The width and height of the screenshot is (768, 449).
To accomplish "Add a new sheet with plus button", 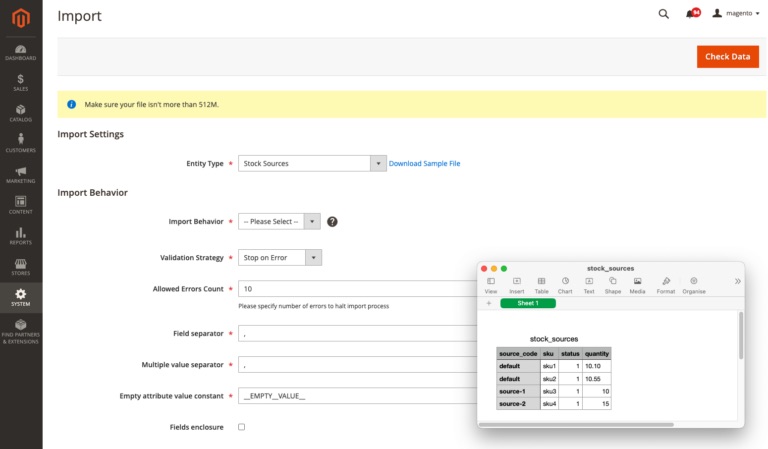I will coord(489,303).
